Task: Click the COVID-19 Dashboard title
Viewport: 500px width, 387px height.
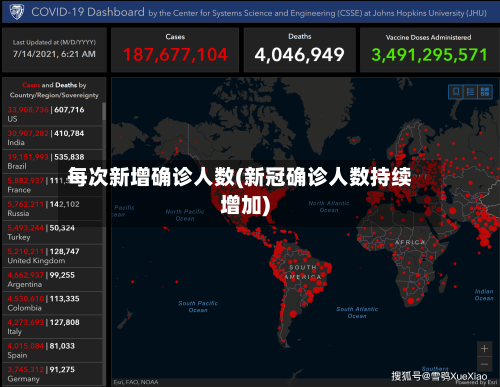Action: [88, 12]
